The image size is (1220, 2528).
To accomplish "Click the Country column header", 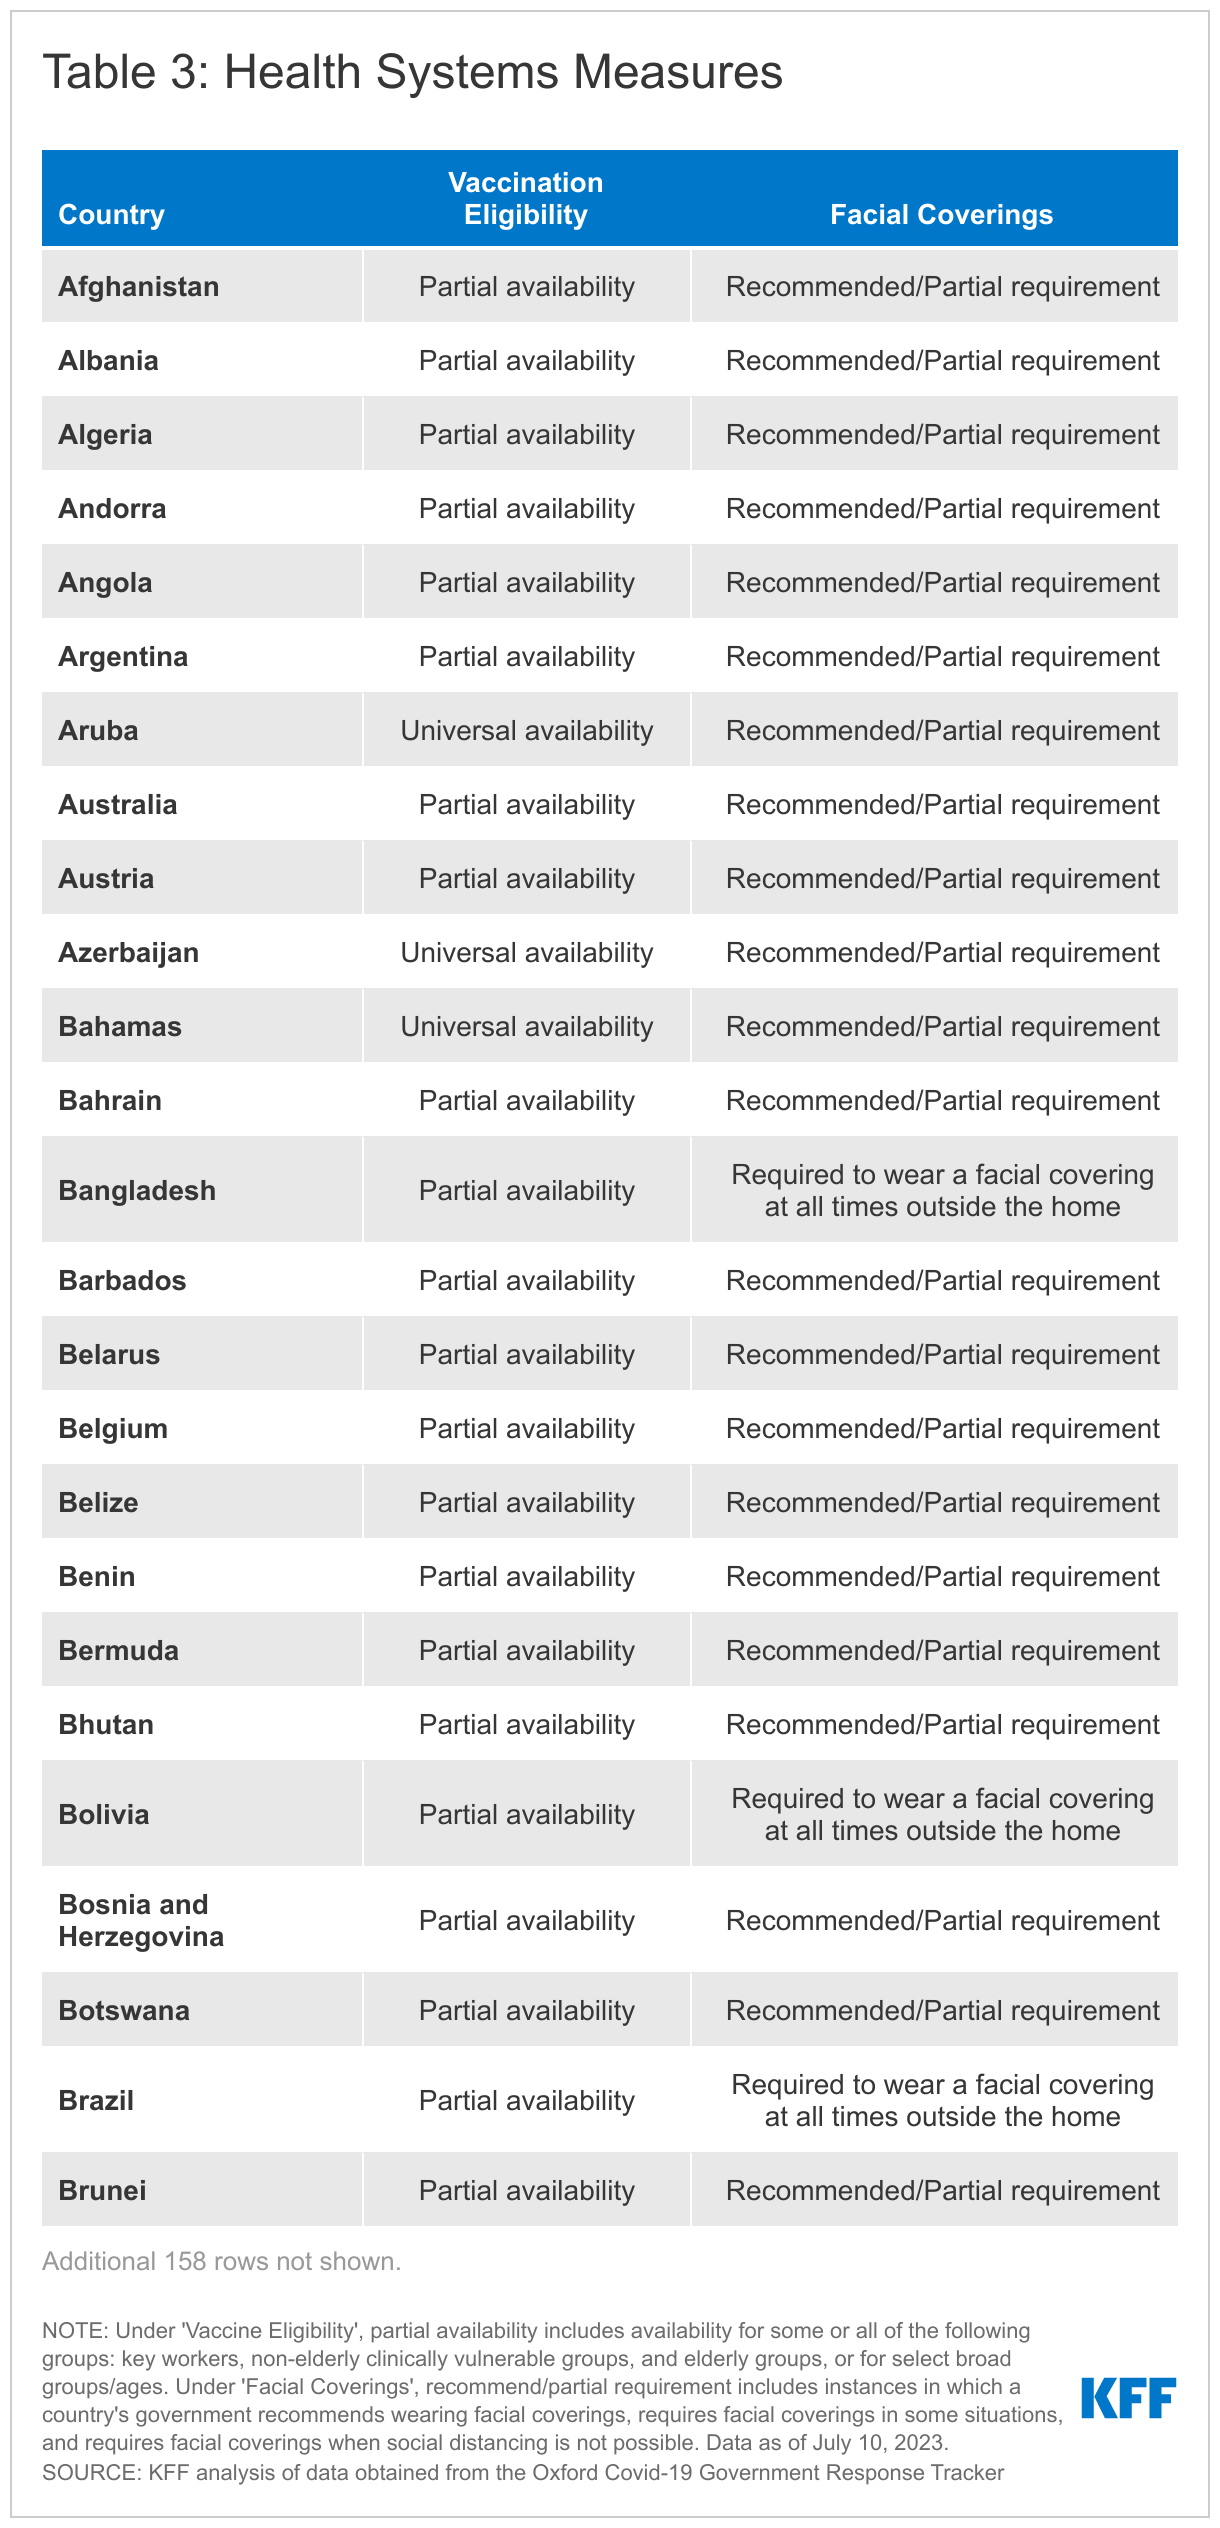I will tap(111, 214).
